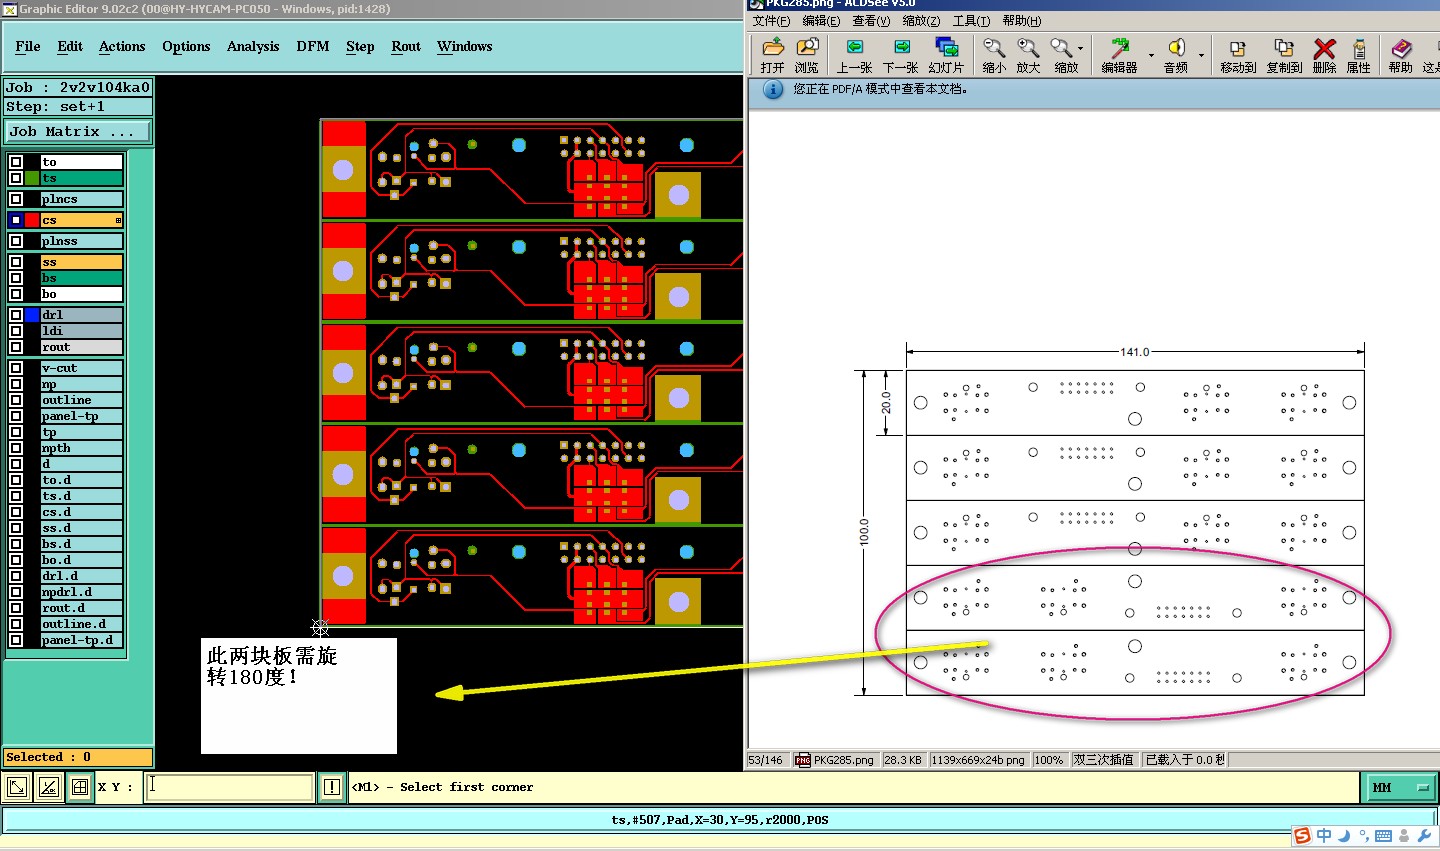Toggle the 'plnss' layer checkbox
The height and width of the screenshot is (851, 1440).
point(16,241)
